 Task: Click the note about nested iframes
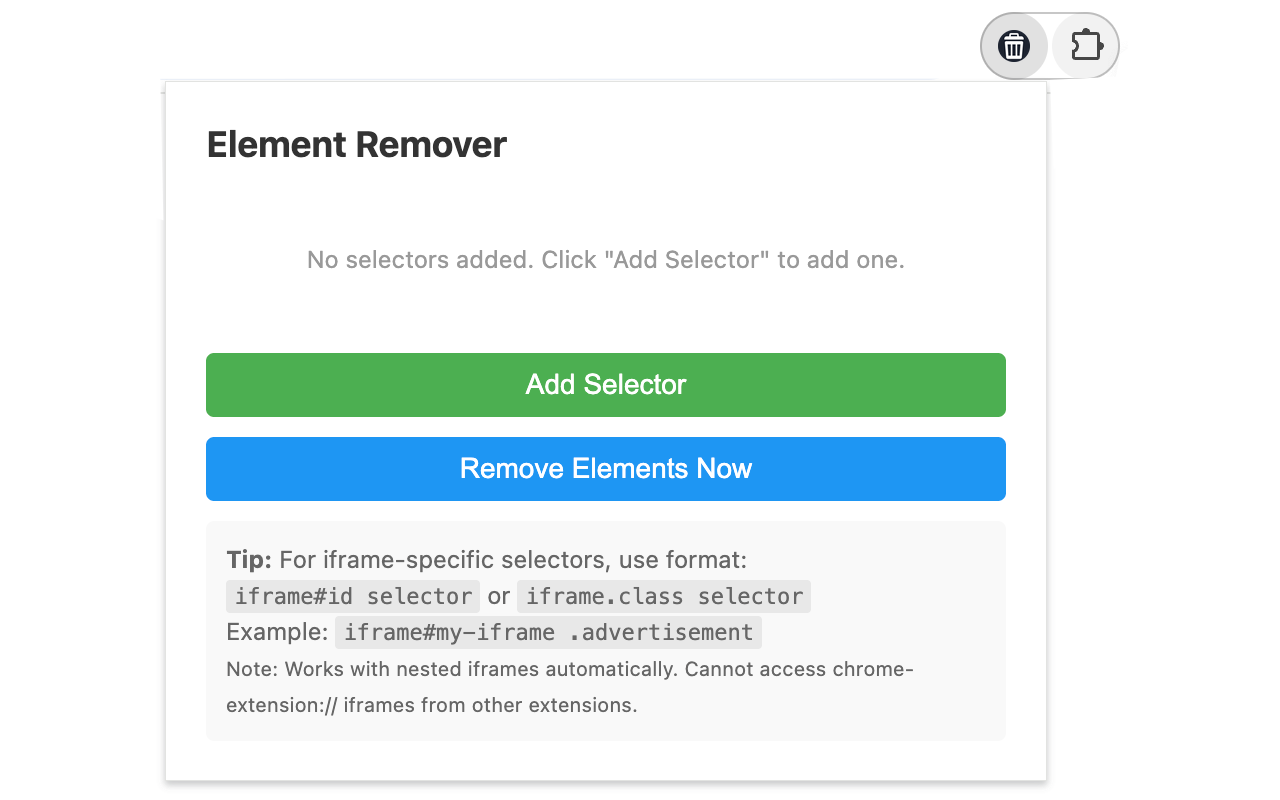pos(569,686)
